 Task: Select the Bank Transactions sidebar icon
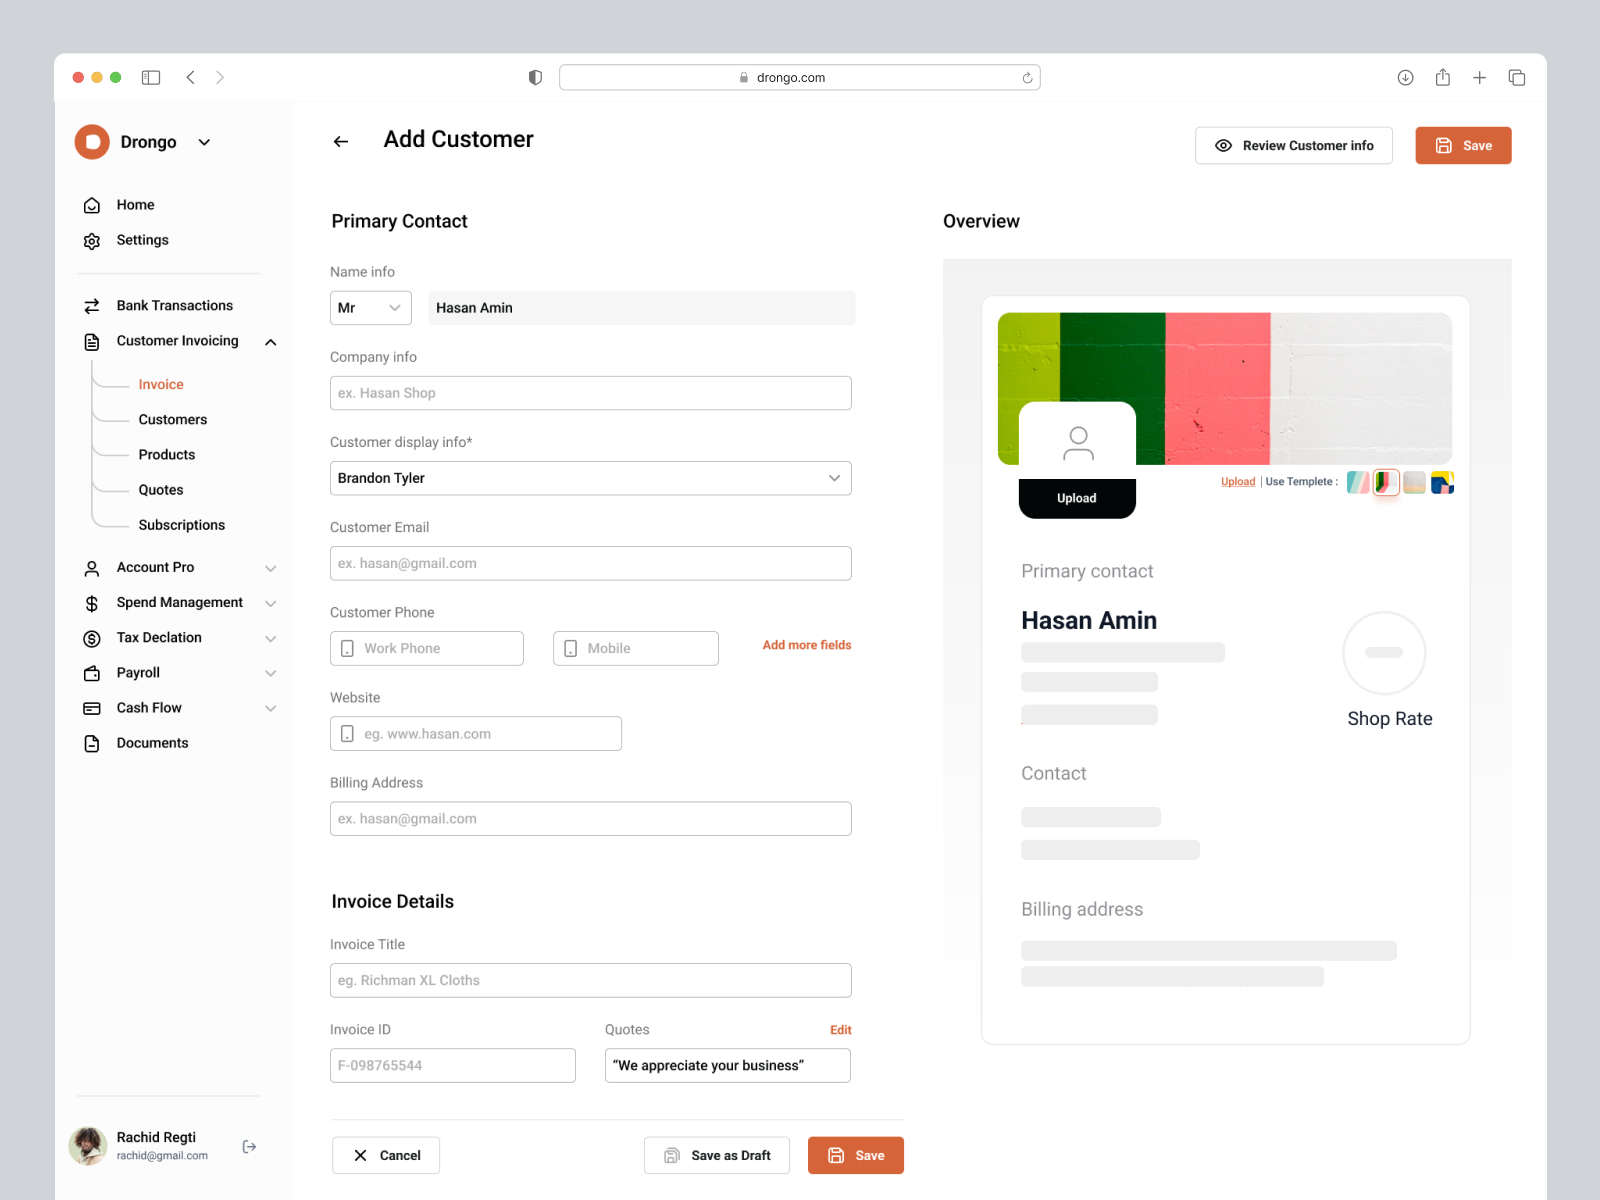[91, 305]
